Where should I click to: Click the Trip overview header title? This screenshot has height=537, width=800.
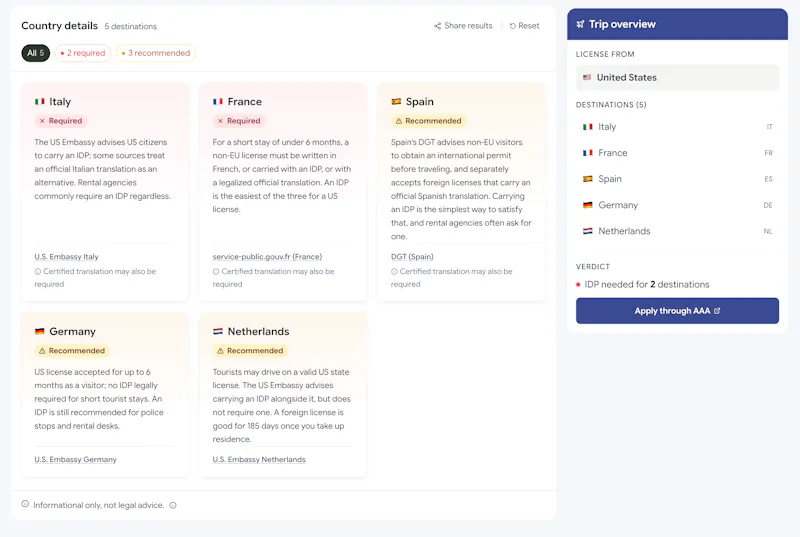click(x=622, y=24)
